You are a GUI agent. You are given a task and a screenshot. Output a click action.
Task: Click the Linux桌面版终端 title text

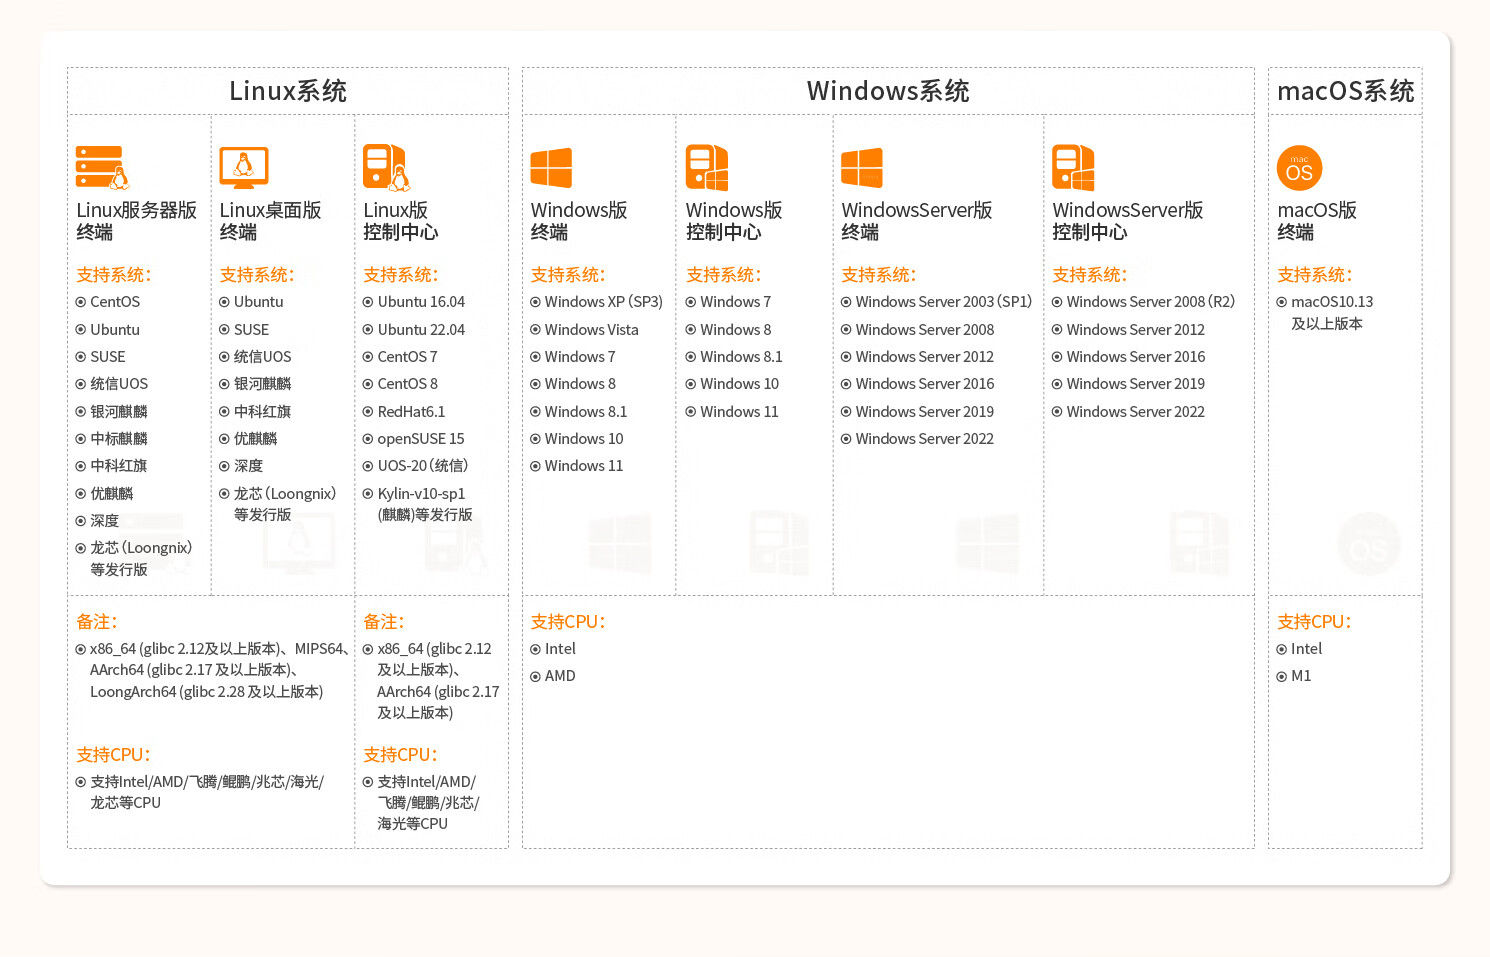(270, 221)
